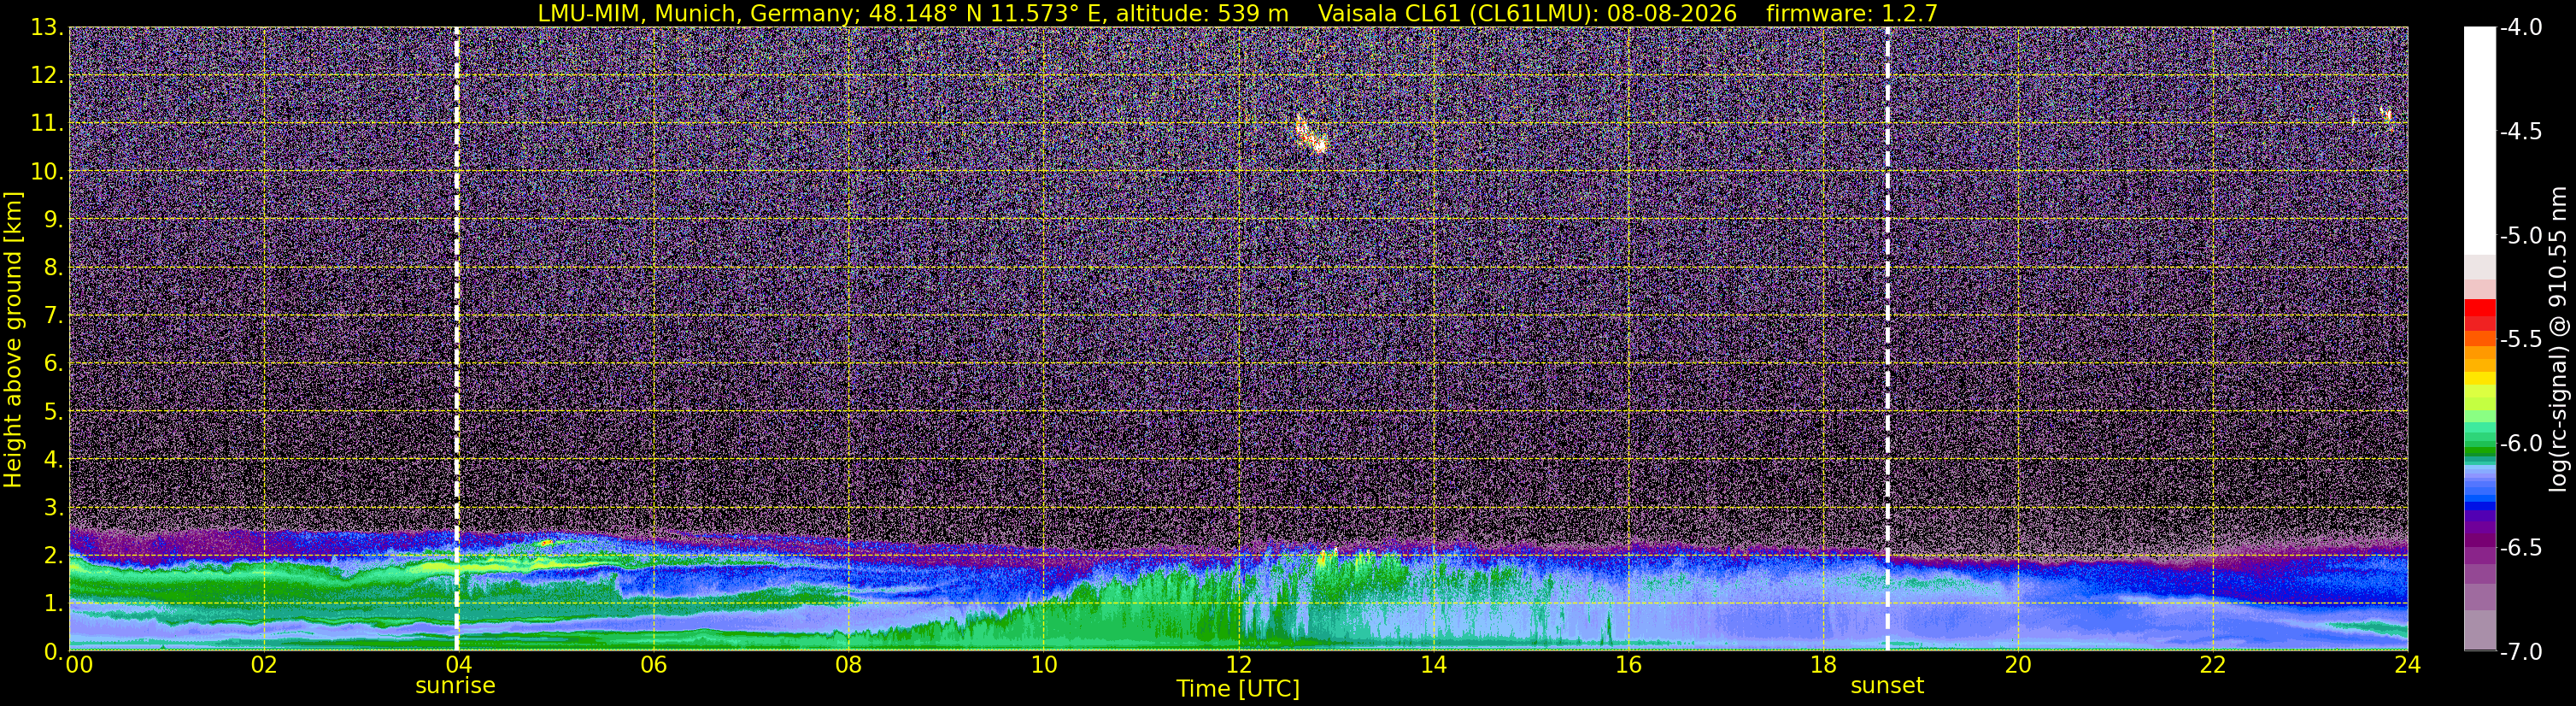Click the colorbar tick label -5.0
This screenshot has width=2576, height=706.
point(2521,236)
